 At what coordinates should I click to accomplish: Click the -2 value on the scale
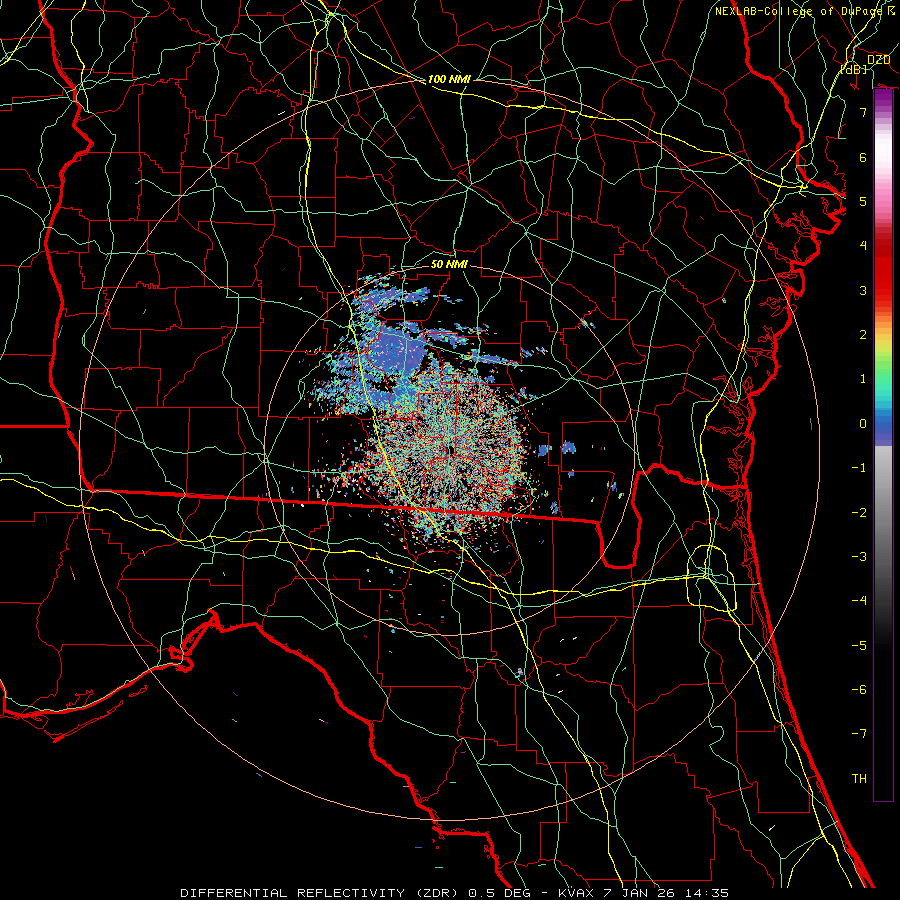point(859,513)
